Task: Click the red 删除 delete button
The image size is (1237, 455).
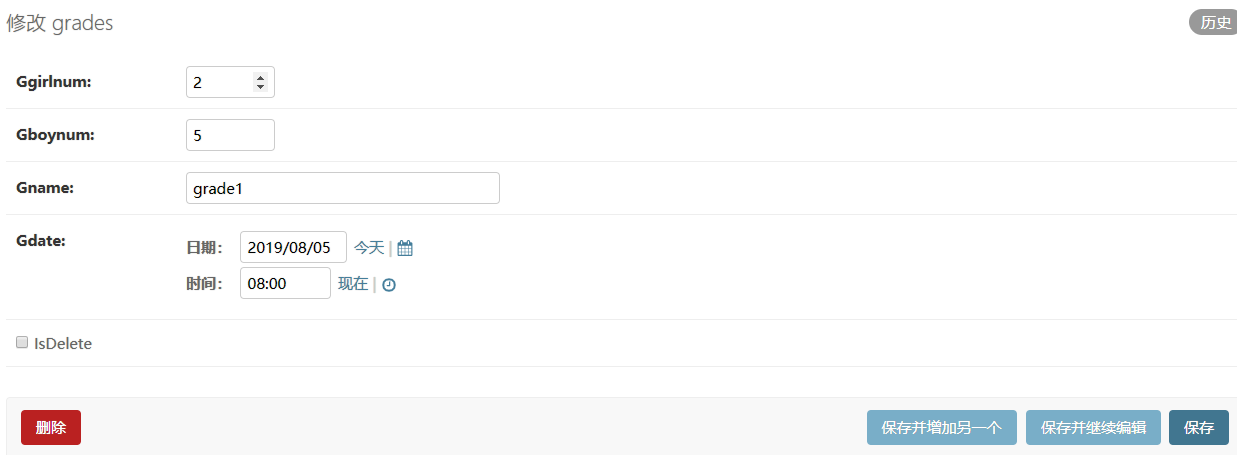Action: pos(51,427)
